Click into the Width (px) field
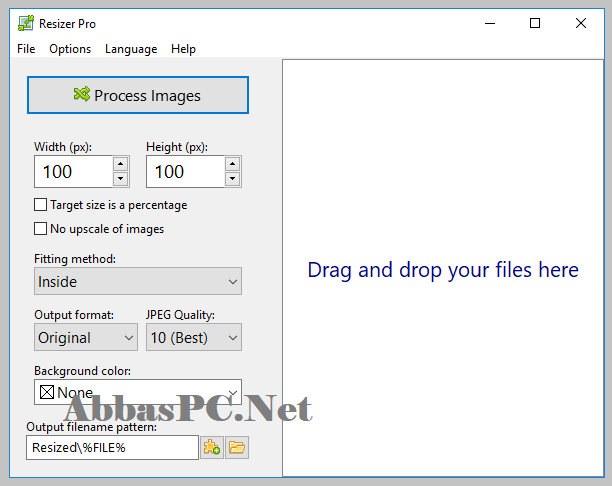This screenshot has width=612, height=486. (x=74, y=172)
